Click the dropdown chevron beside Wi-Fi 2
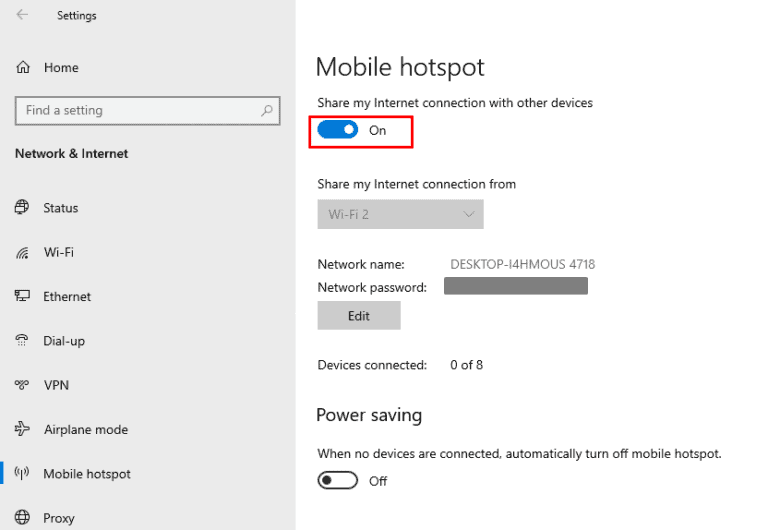Screen dimensions: 768x530 point(469,214)
